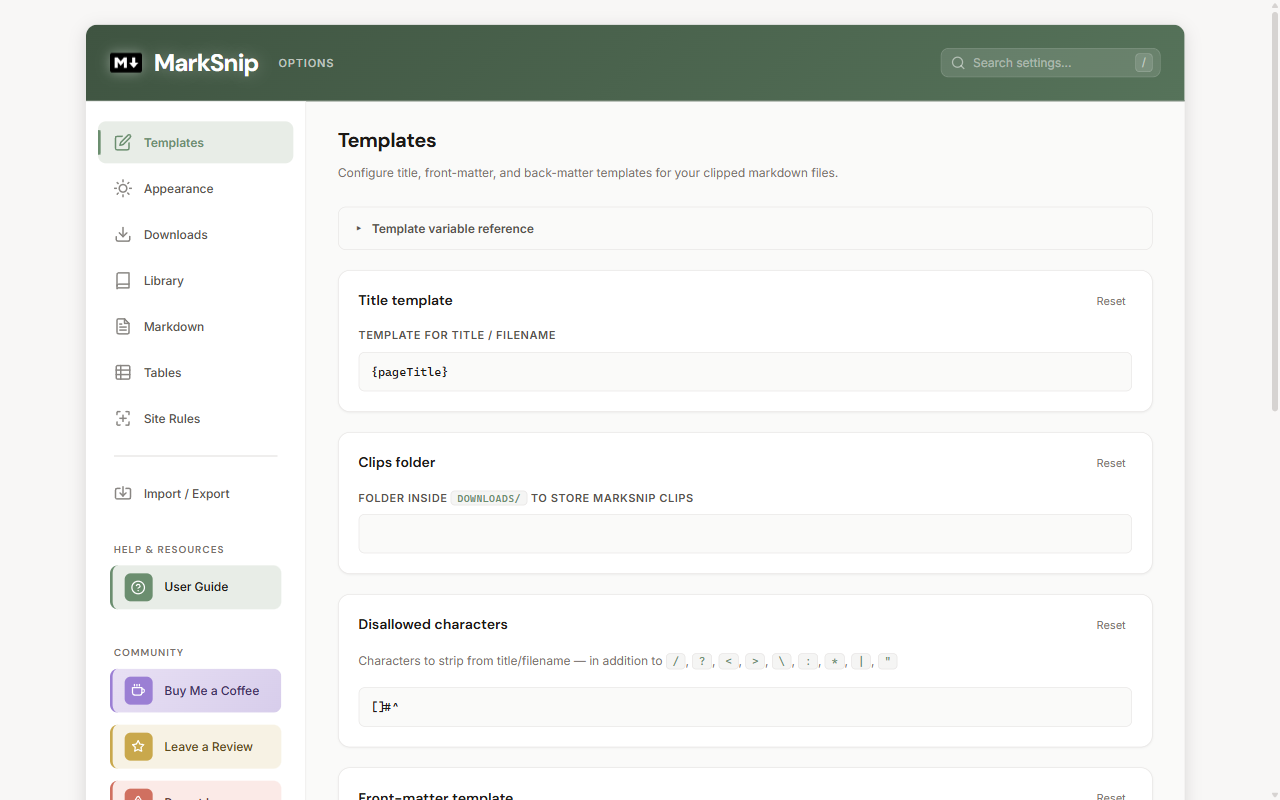Click Leave a Review button

pos(196,747)
